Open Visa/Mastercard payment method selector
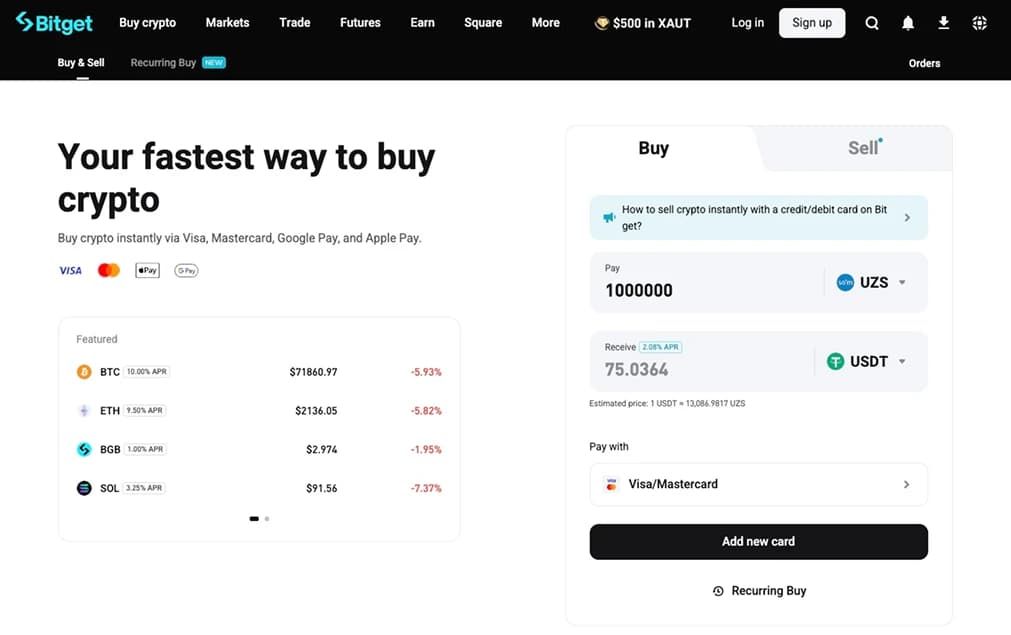The width and height of the screenshot is (1011, 635). [758, 484]
